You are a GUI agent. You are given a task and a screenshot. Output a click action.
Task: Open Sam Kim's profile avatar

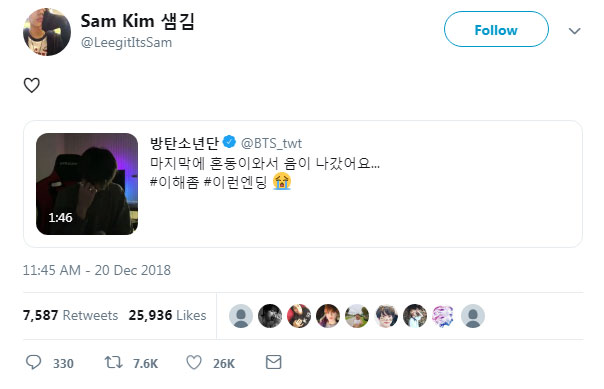[x=47, y=32]
